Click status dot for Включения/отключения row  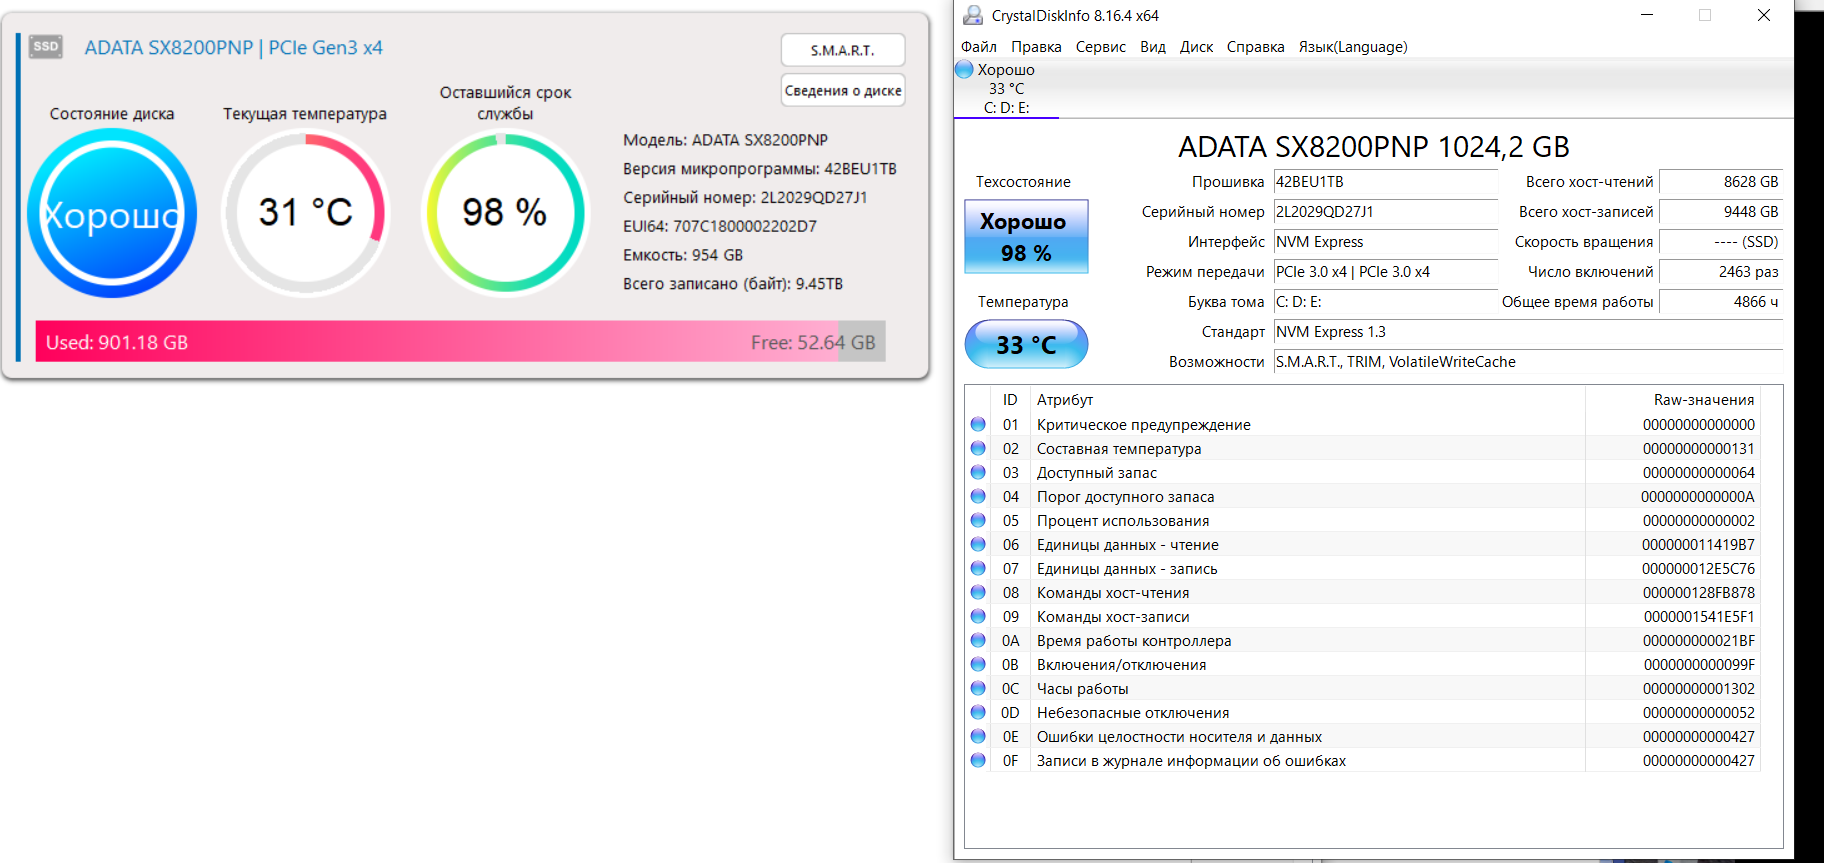(978, 664)
